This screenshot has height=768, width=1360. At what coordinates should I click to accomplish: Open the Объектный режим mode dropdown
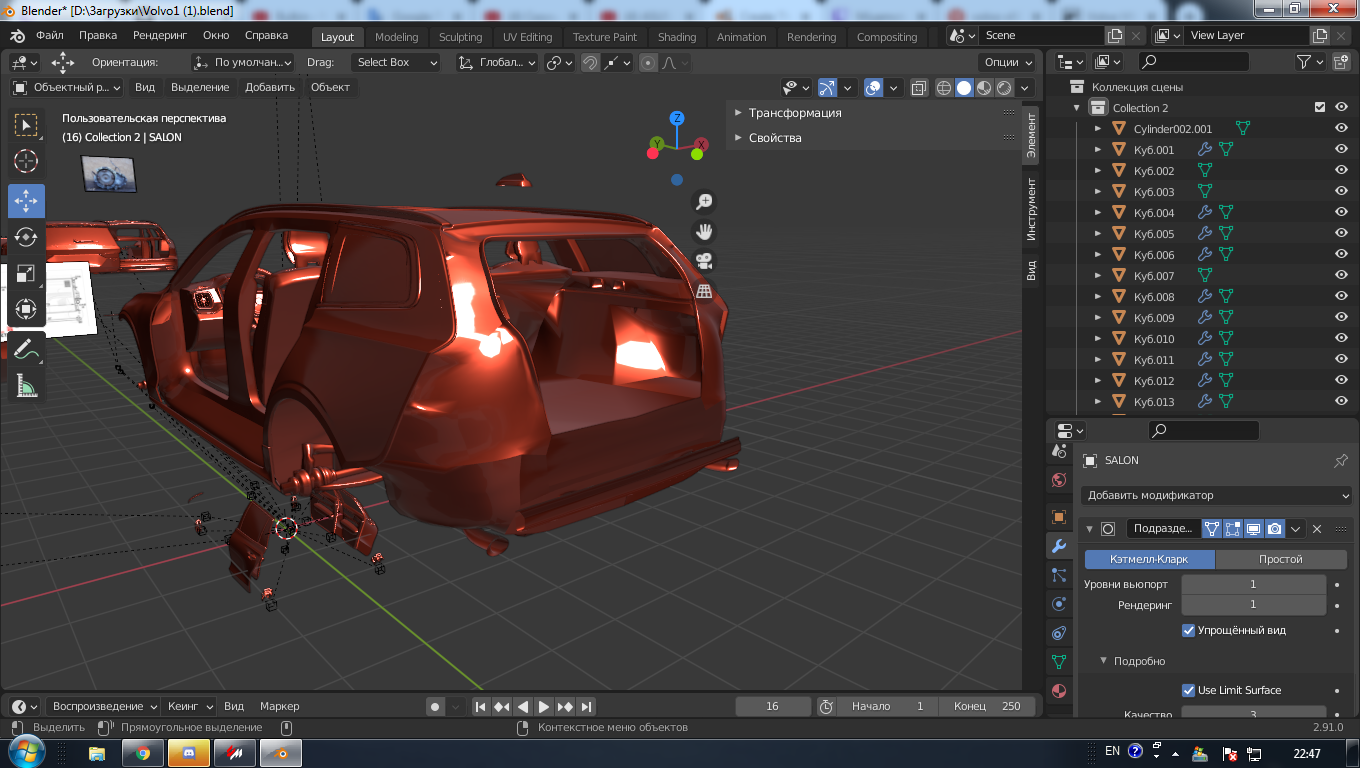point(66,88)
